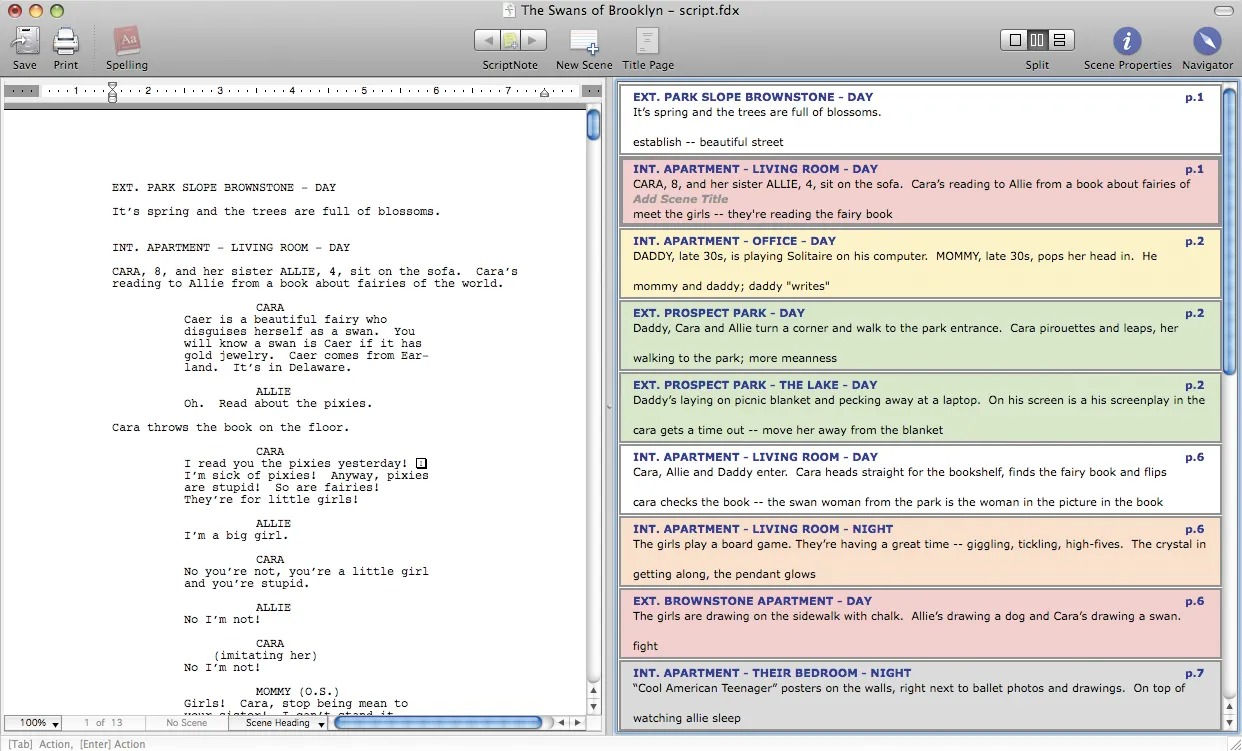
Task: Go to the next ScriptNote with the right arrow
Action: tap(535, 40)
